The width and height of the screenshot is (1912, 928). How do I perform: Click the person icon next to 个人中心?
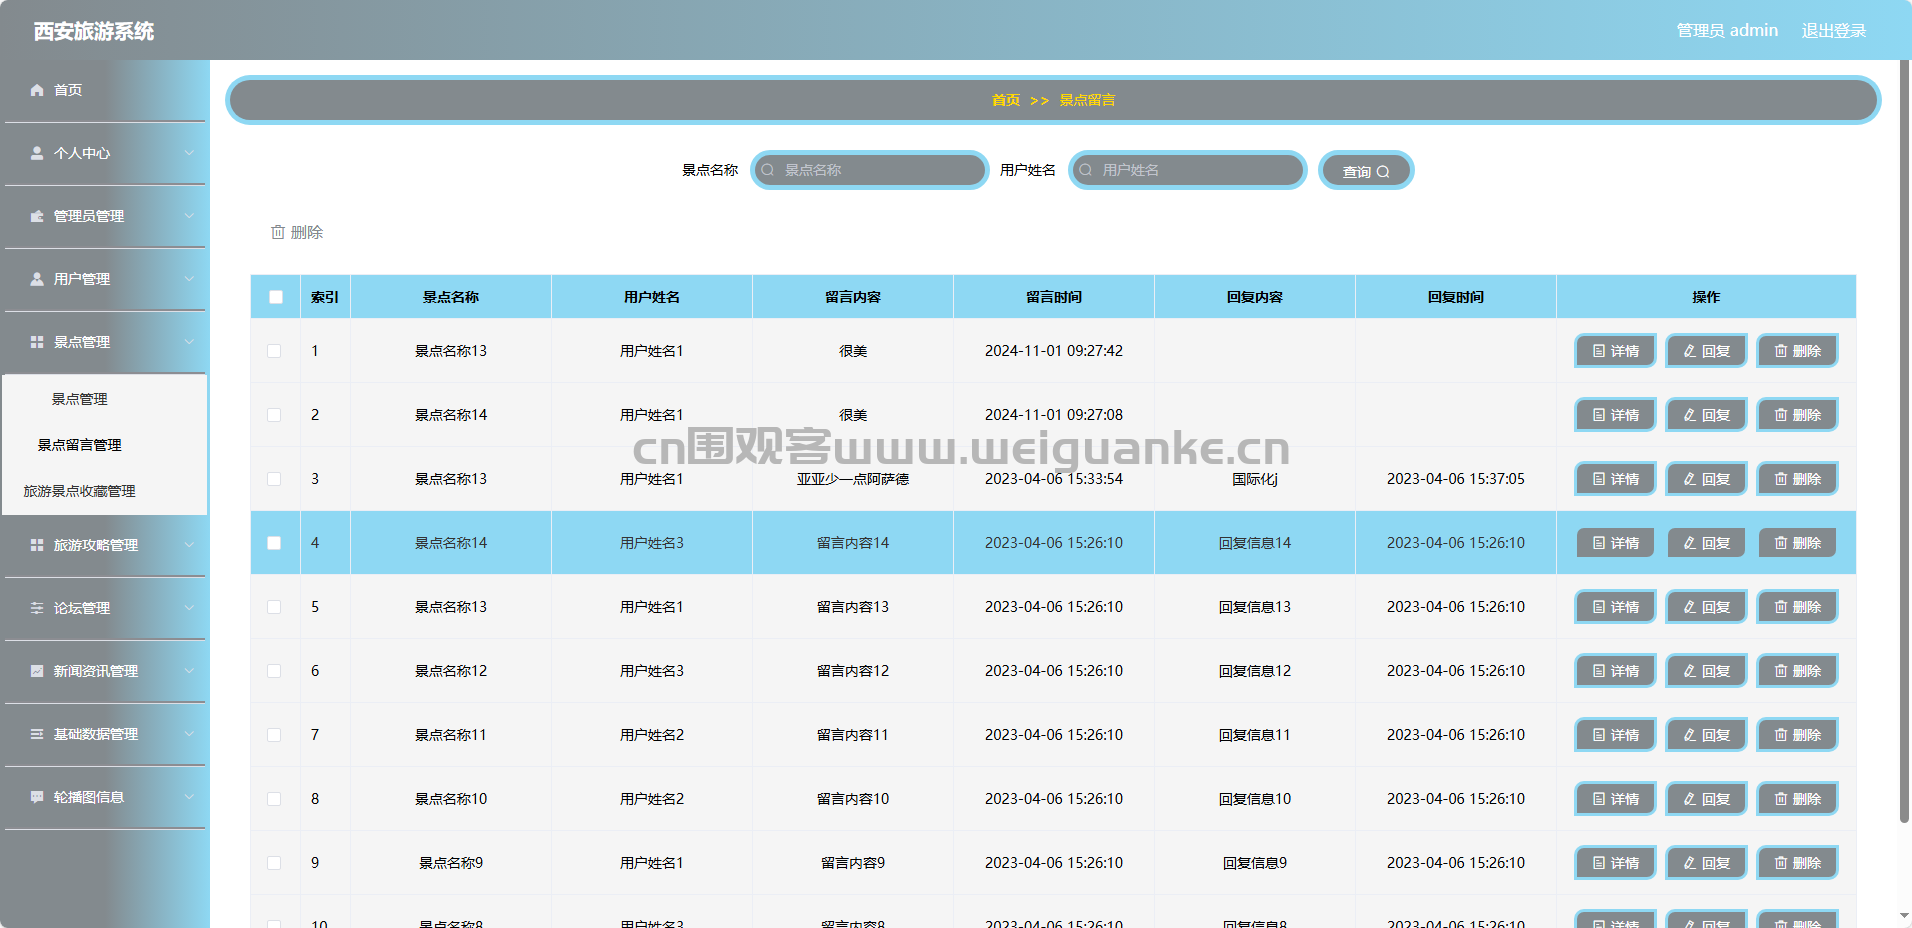point(37,153)
